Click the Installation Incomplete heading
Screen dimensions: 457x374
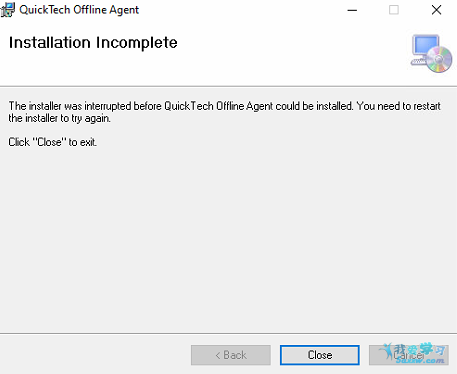(x=93, y=42)
